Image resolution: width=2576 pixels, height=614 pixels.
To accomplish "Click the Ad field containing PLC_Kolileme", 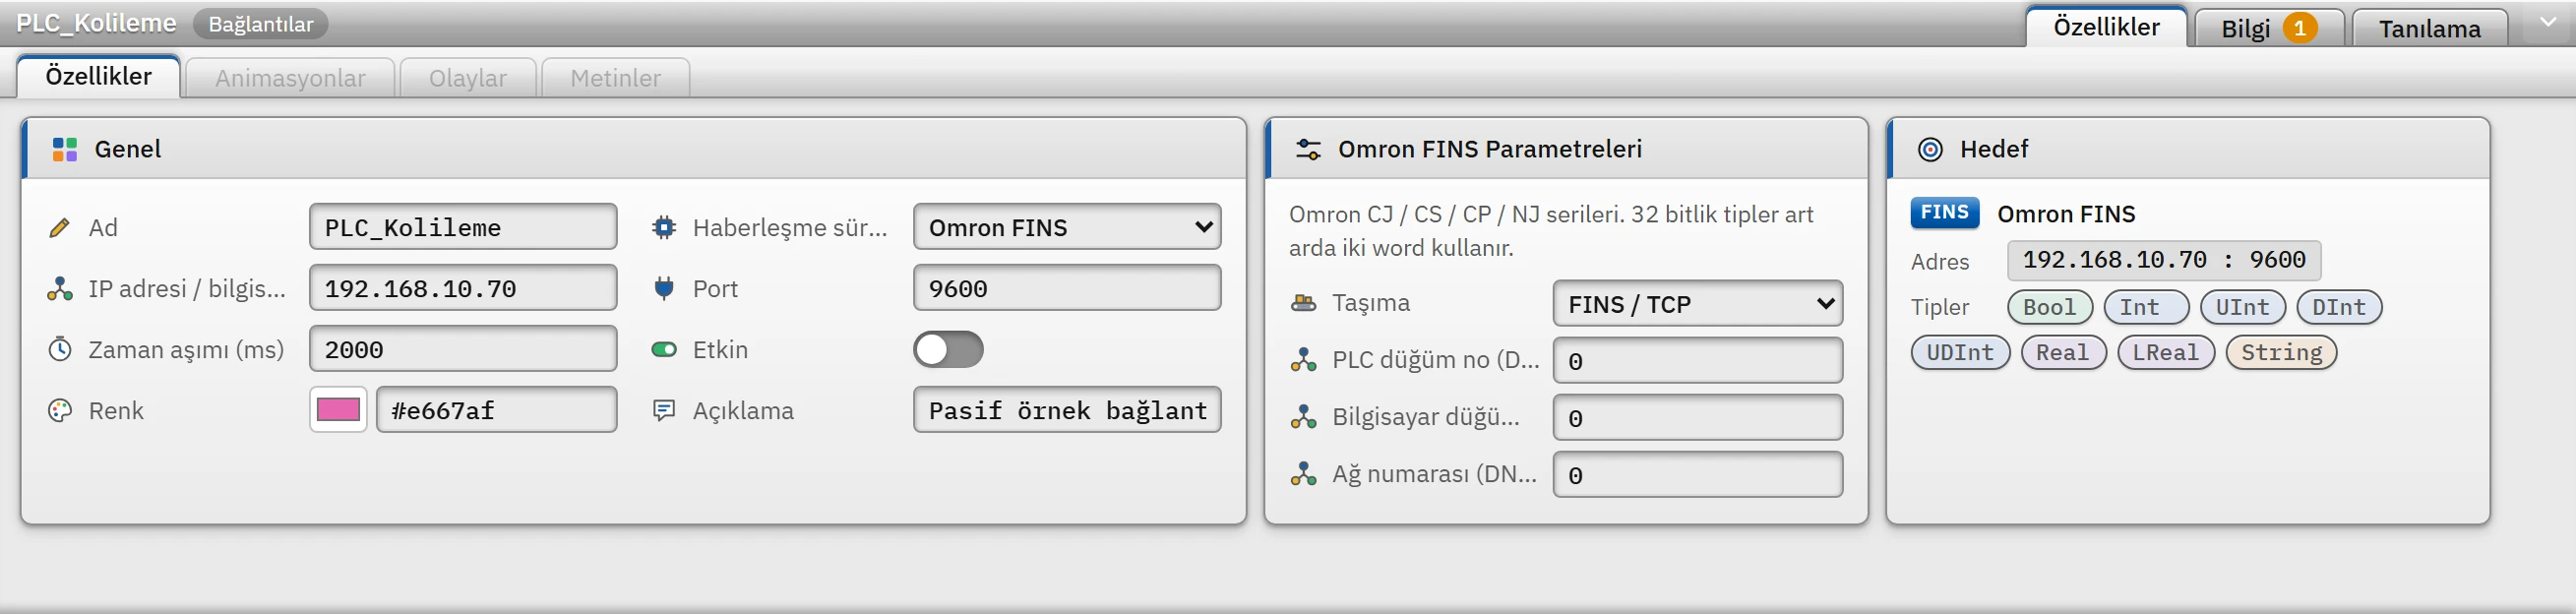I will (463, 228).
